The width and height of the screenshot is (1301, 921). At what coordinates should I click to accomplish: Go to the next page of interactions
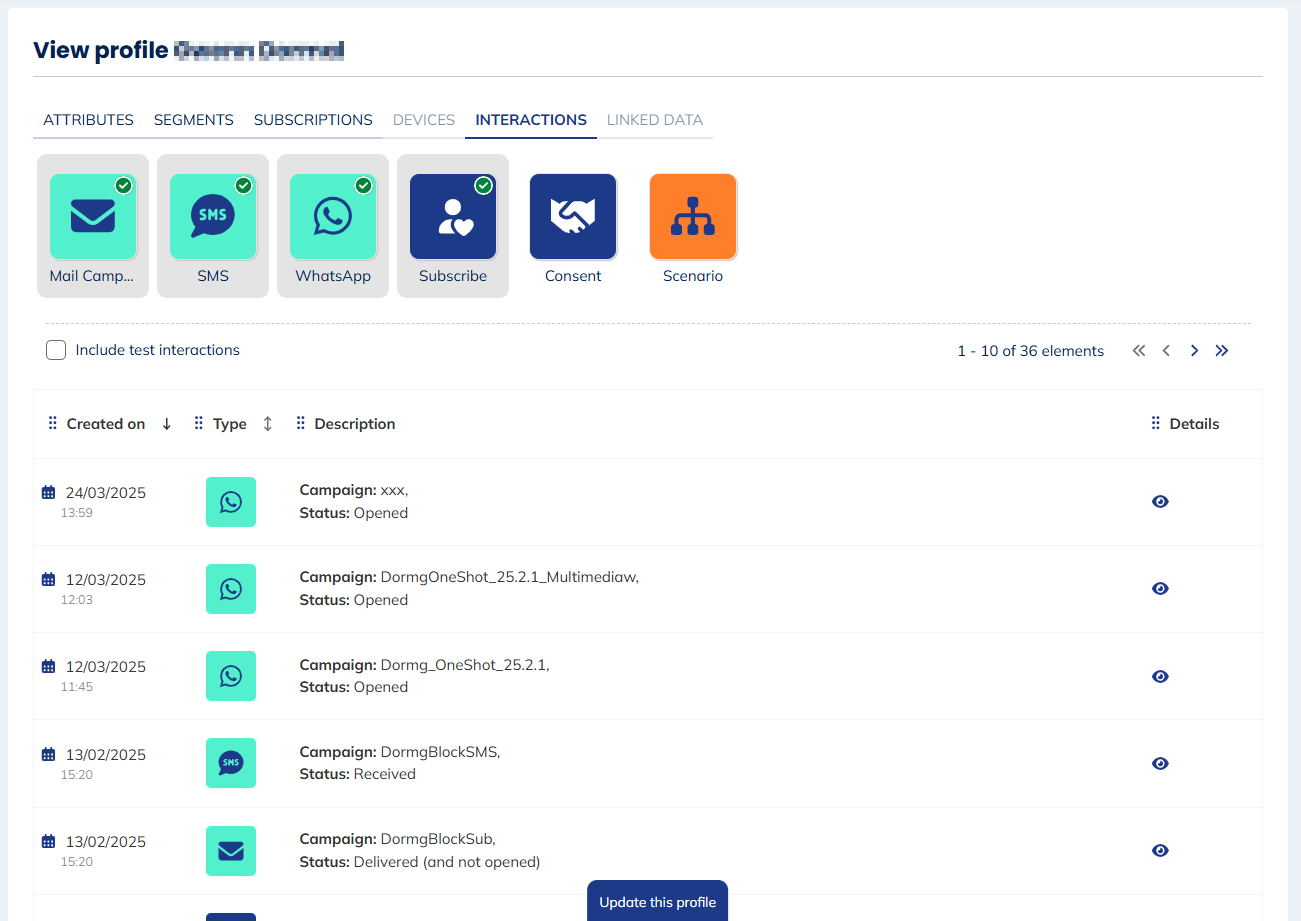click(1194, 351)
